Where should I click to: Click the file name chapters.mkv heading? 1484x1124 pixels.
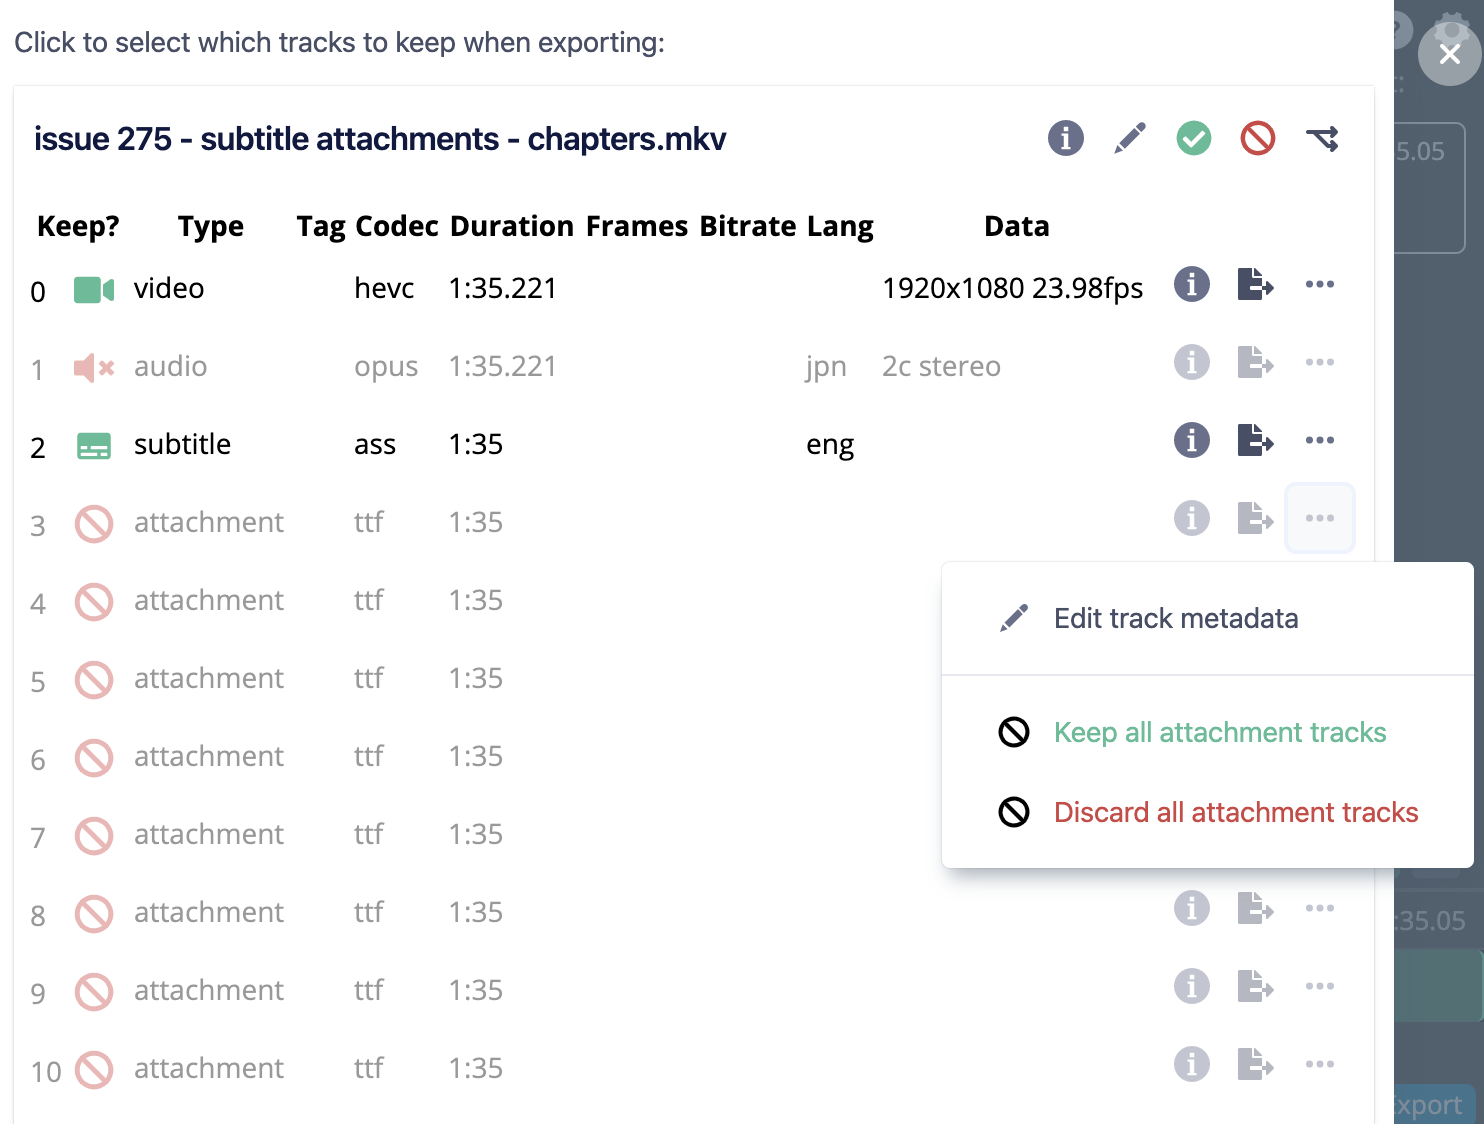coord(380,139)
